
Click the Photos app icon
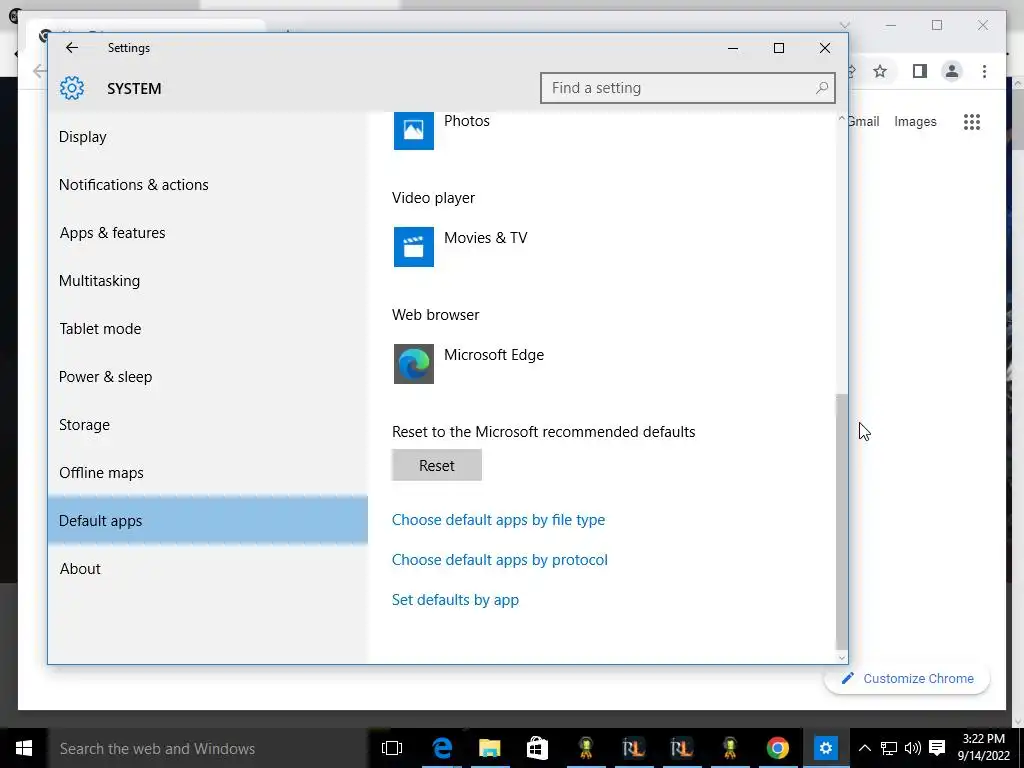click(413, 130)
